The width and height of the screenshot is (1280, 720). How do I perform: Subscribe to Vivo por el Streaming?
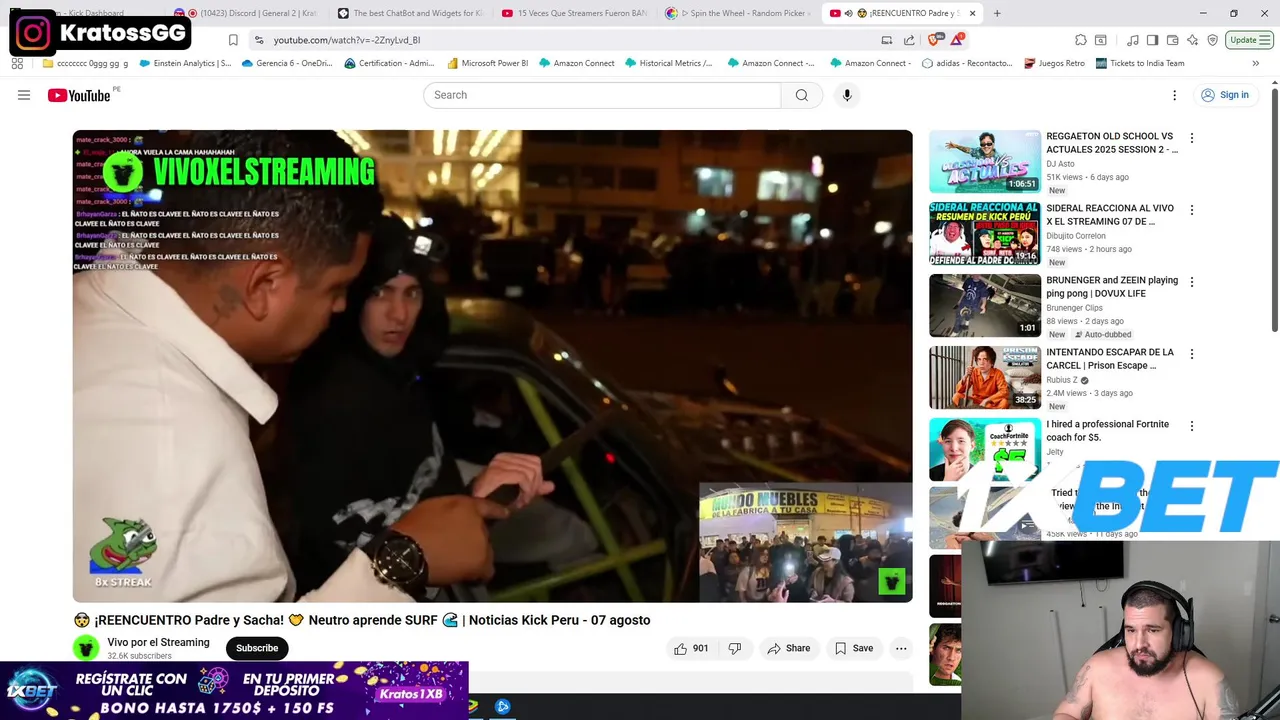(x=257, y=648)
